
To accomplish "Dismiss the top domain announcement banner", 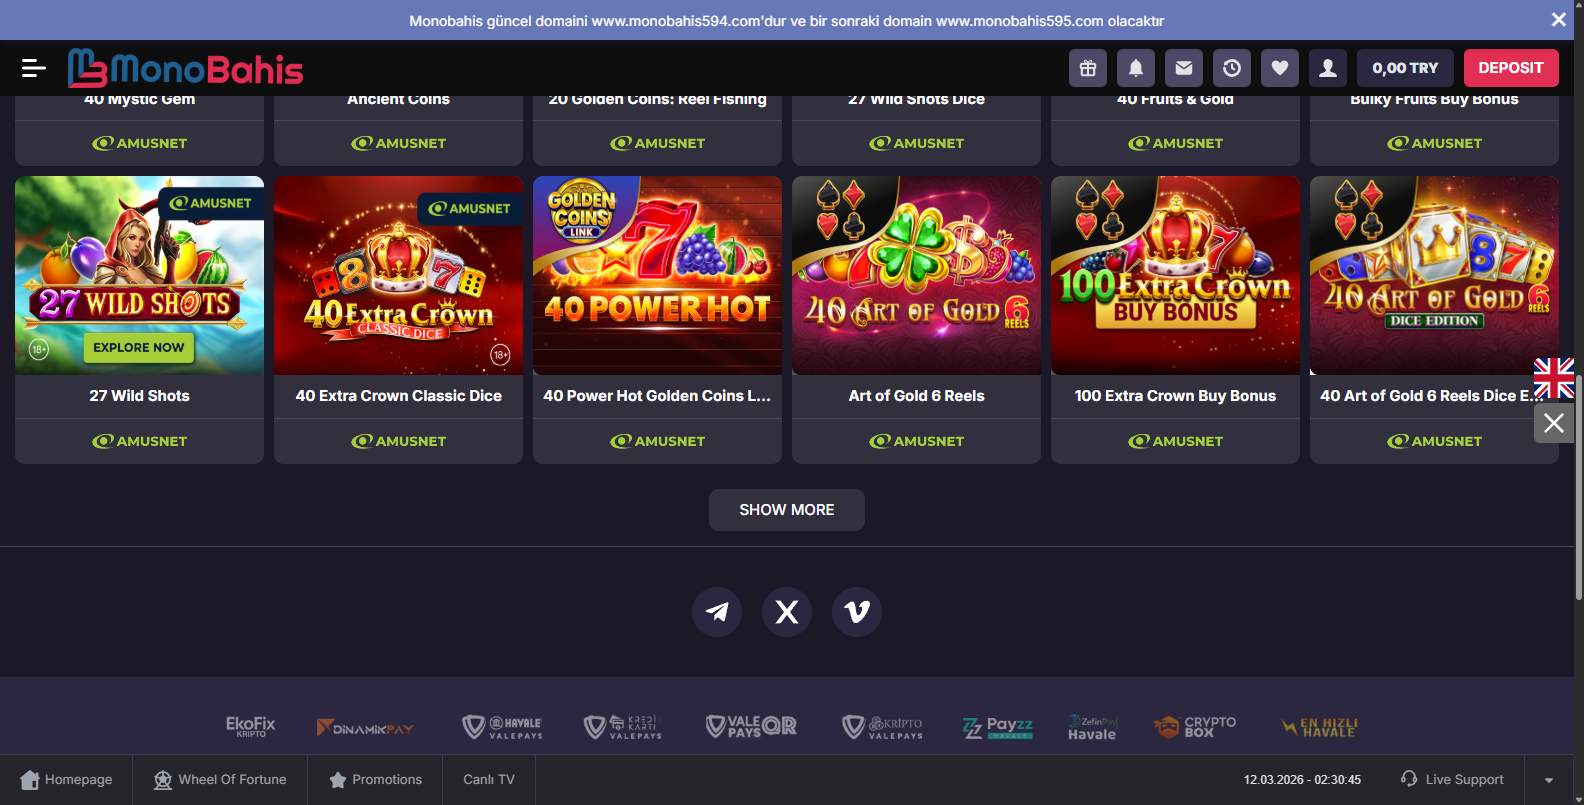I will pyautogui.click(x=1559, y=20).
